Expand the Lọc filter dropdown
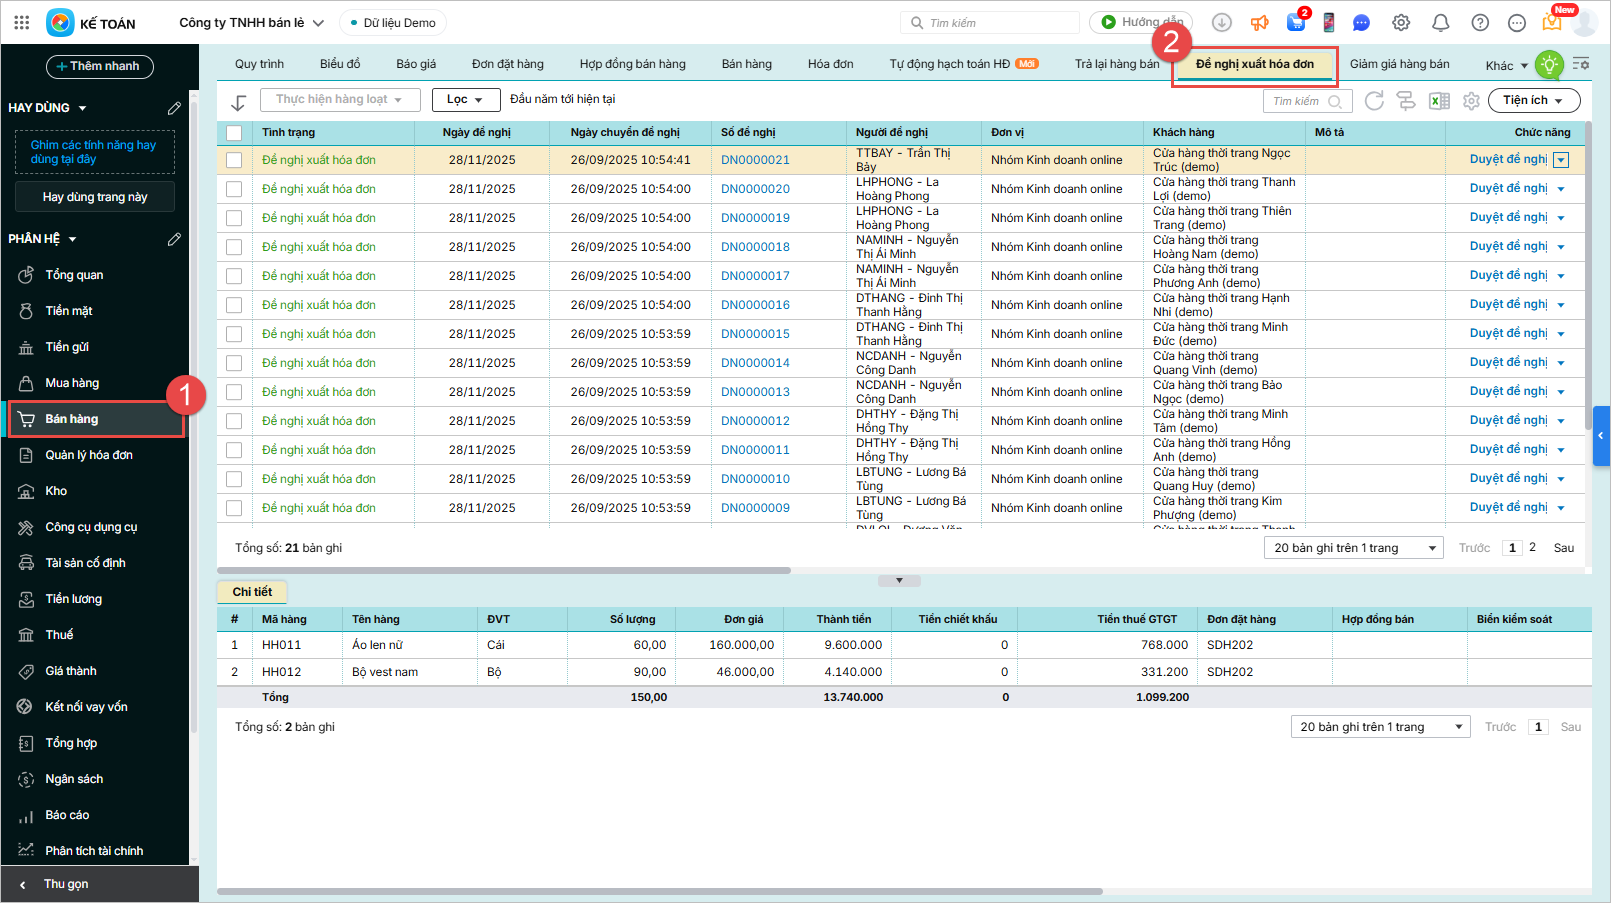This screenshot has width=1611, height=903. tap(465, 100)
